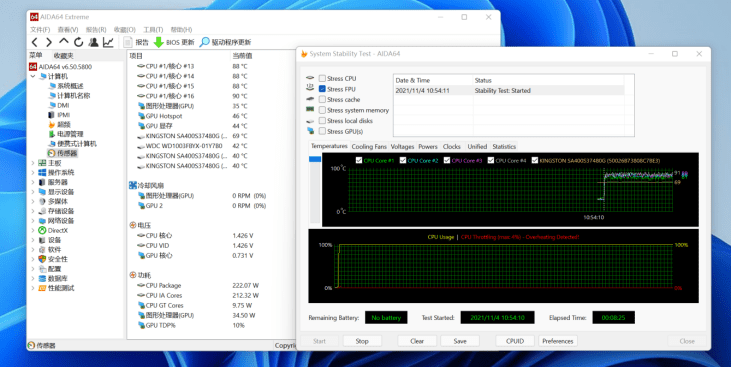Switch to the Voltages tab

pyautogui.click(x=402, y=146)
